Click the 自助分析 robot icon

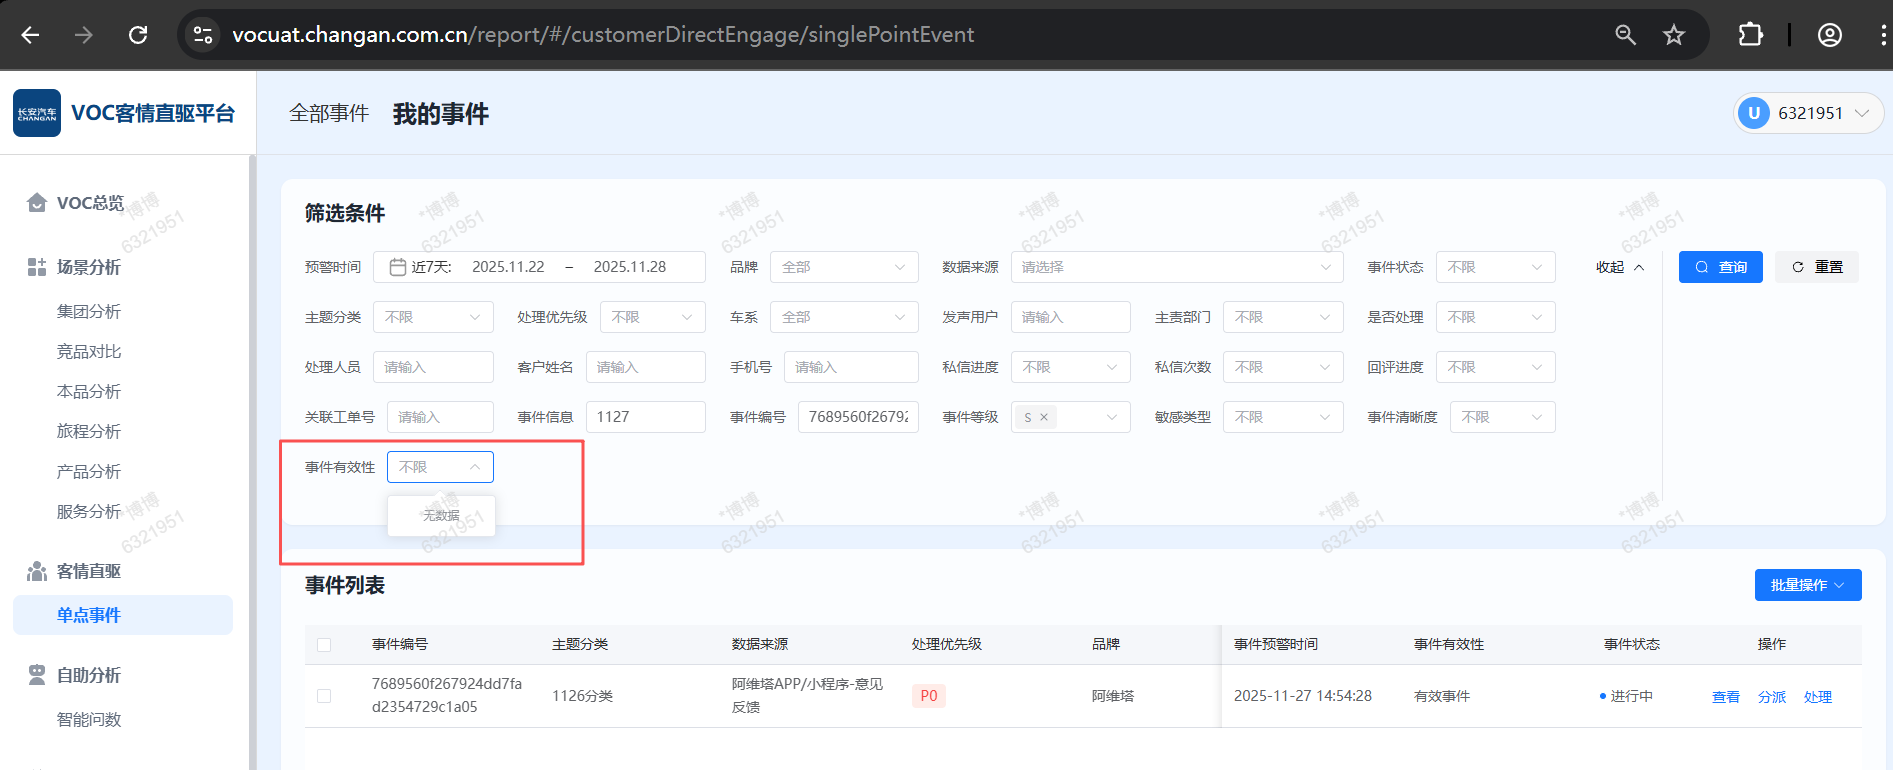click(x=37, y=675)
